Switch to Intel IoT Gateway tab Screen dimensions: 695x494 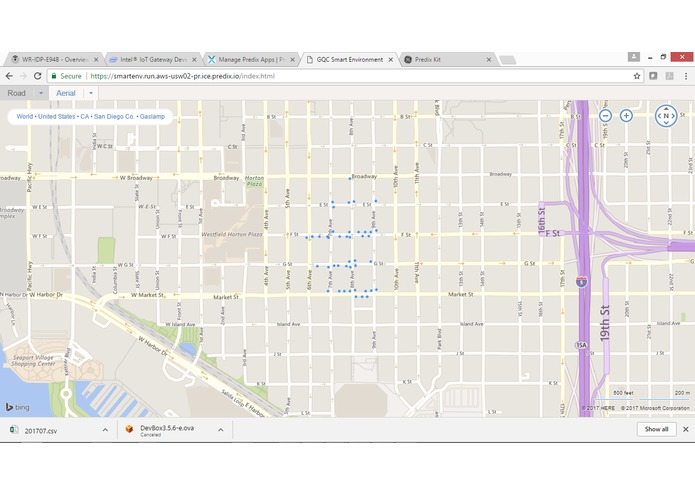coord(151,59)
